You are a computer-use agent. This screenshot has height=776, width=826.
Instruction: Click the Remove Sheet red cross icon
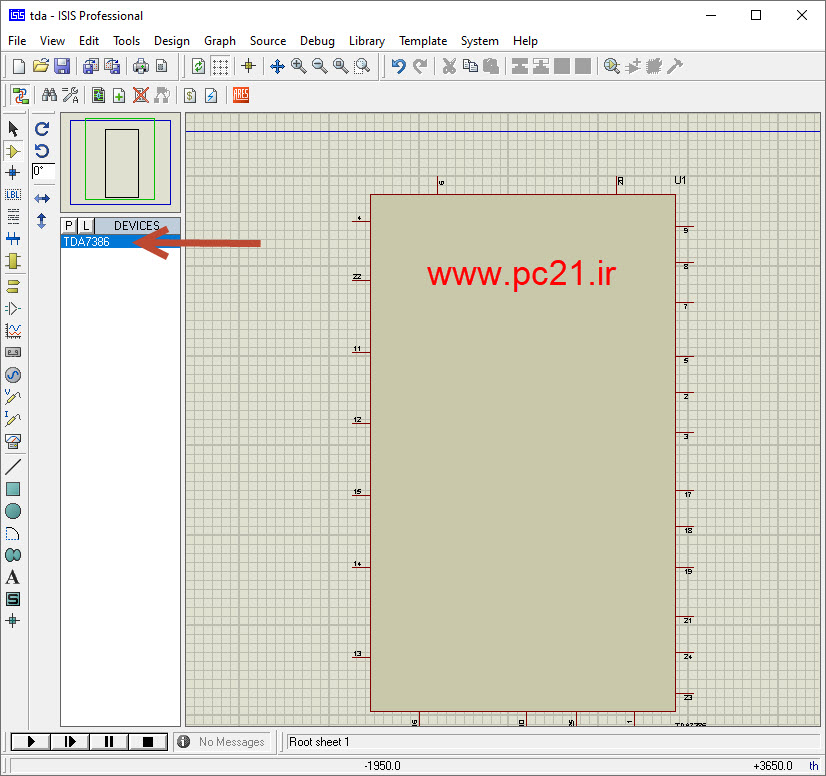[141, 95]
